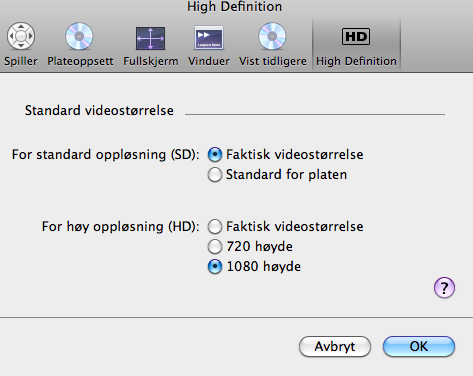Click the HD badge icon

click(x=356, y=36)
